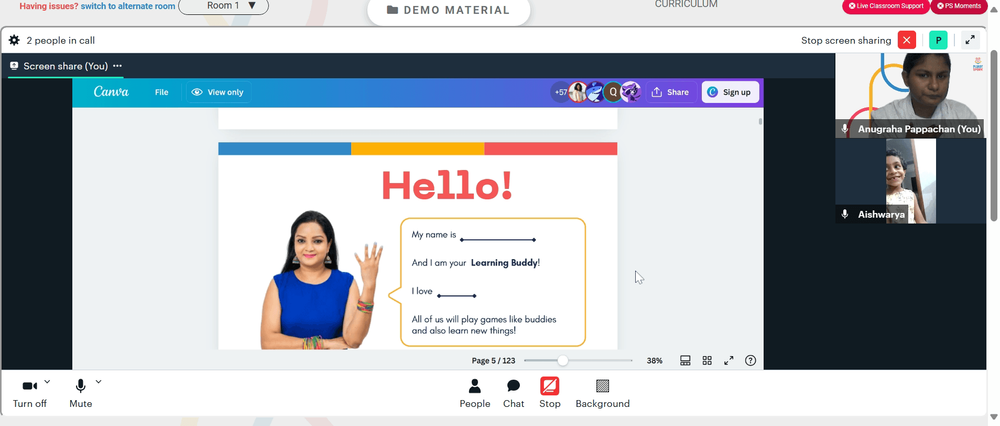Click the purple character collaborator avatar
The height and width of the screenshot is (426, 1000).
631,92
